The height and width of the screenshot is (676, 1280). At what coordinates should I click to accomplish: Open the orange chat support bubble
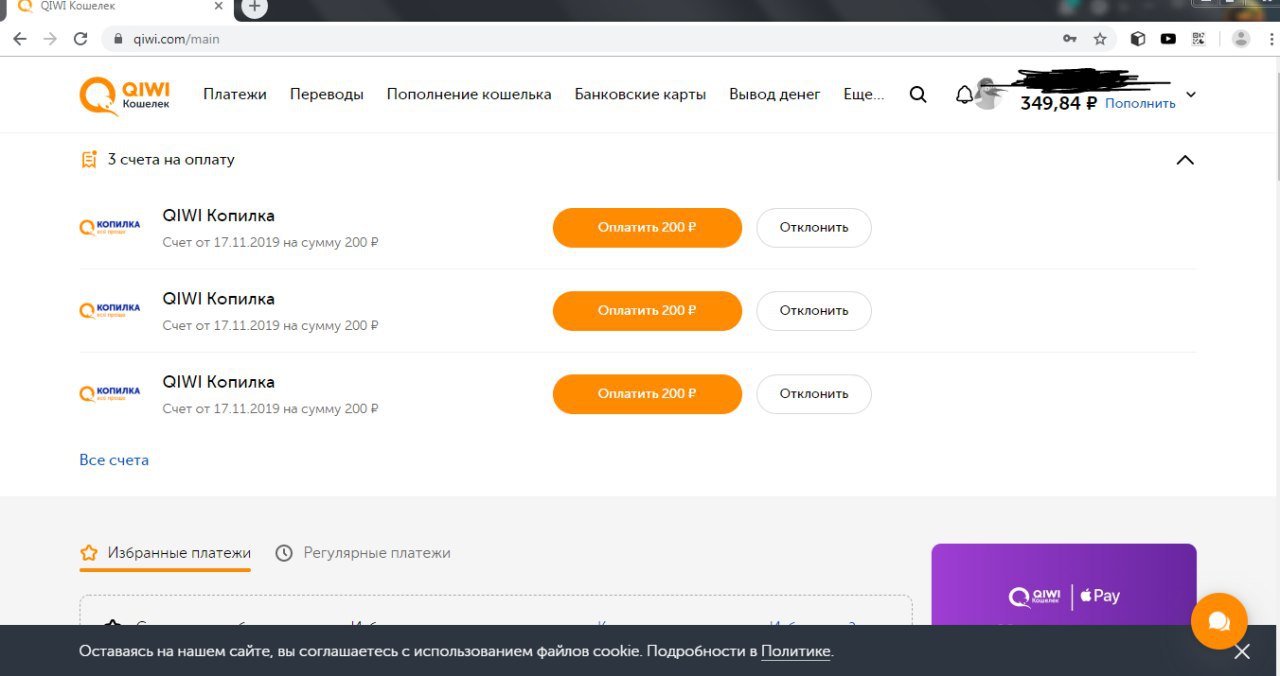tap(1219, 621)
